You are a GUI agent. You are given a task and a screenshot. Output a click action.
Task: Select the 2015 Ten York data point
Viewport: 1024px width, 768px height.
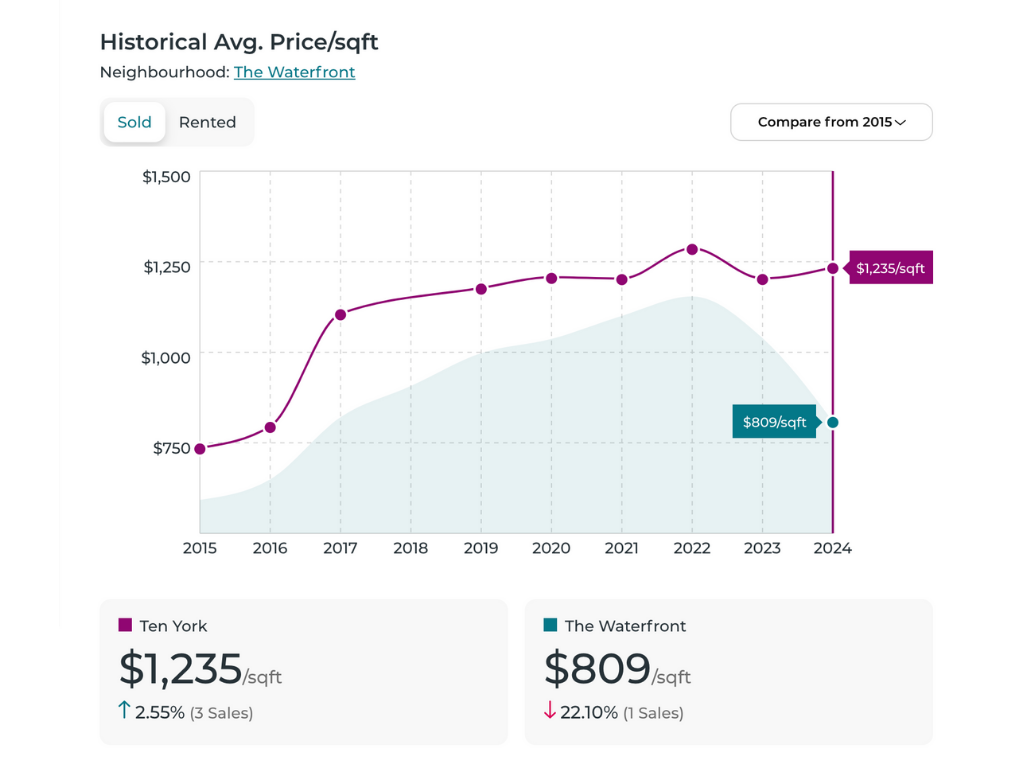click(200, 448)
